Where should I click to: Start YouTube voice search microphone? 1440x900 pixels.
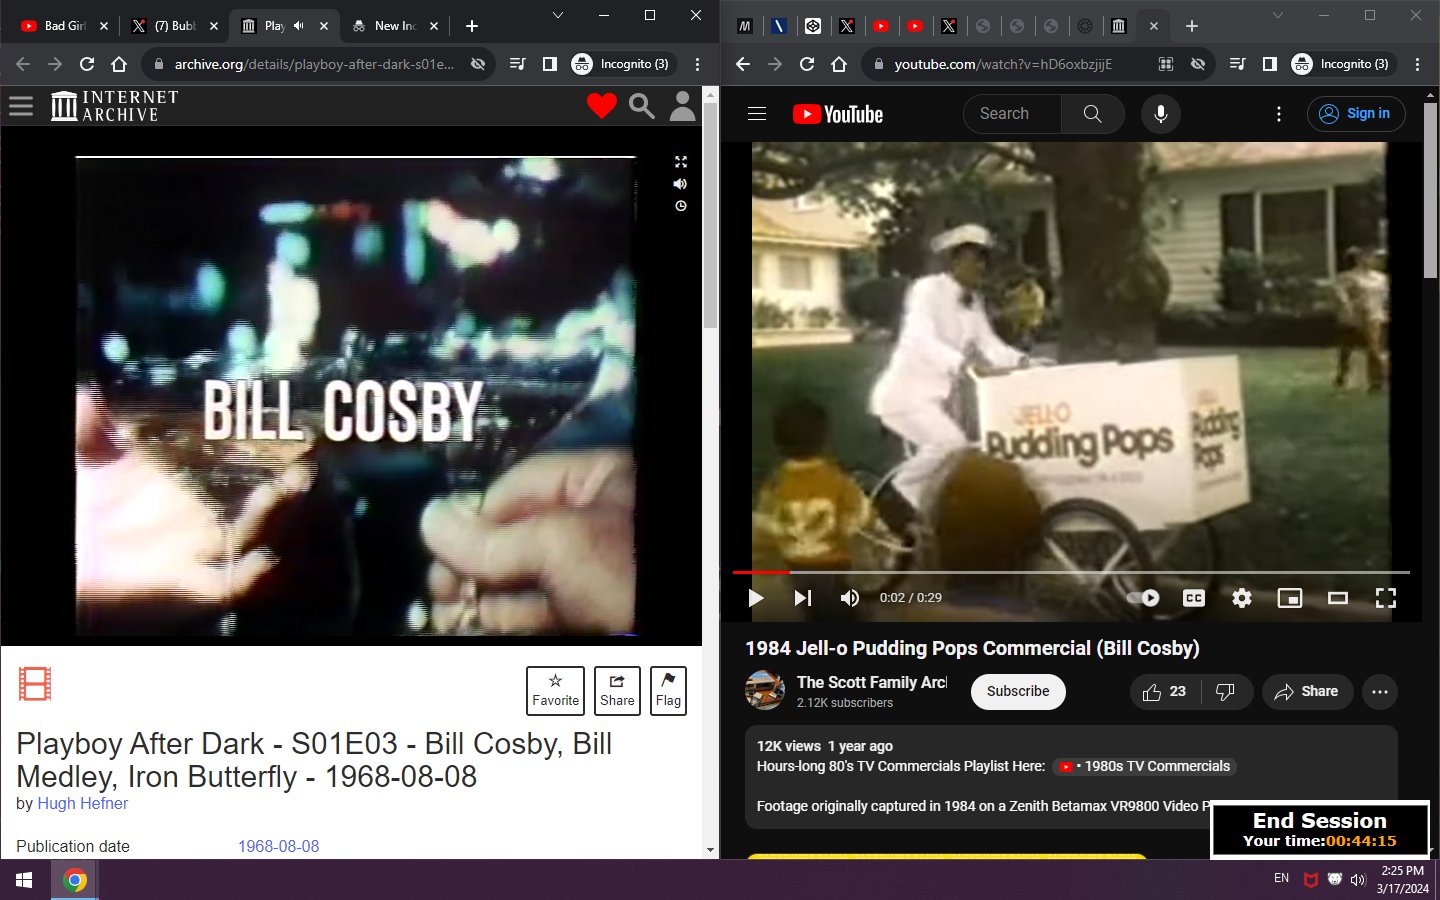point(1161,114)
